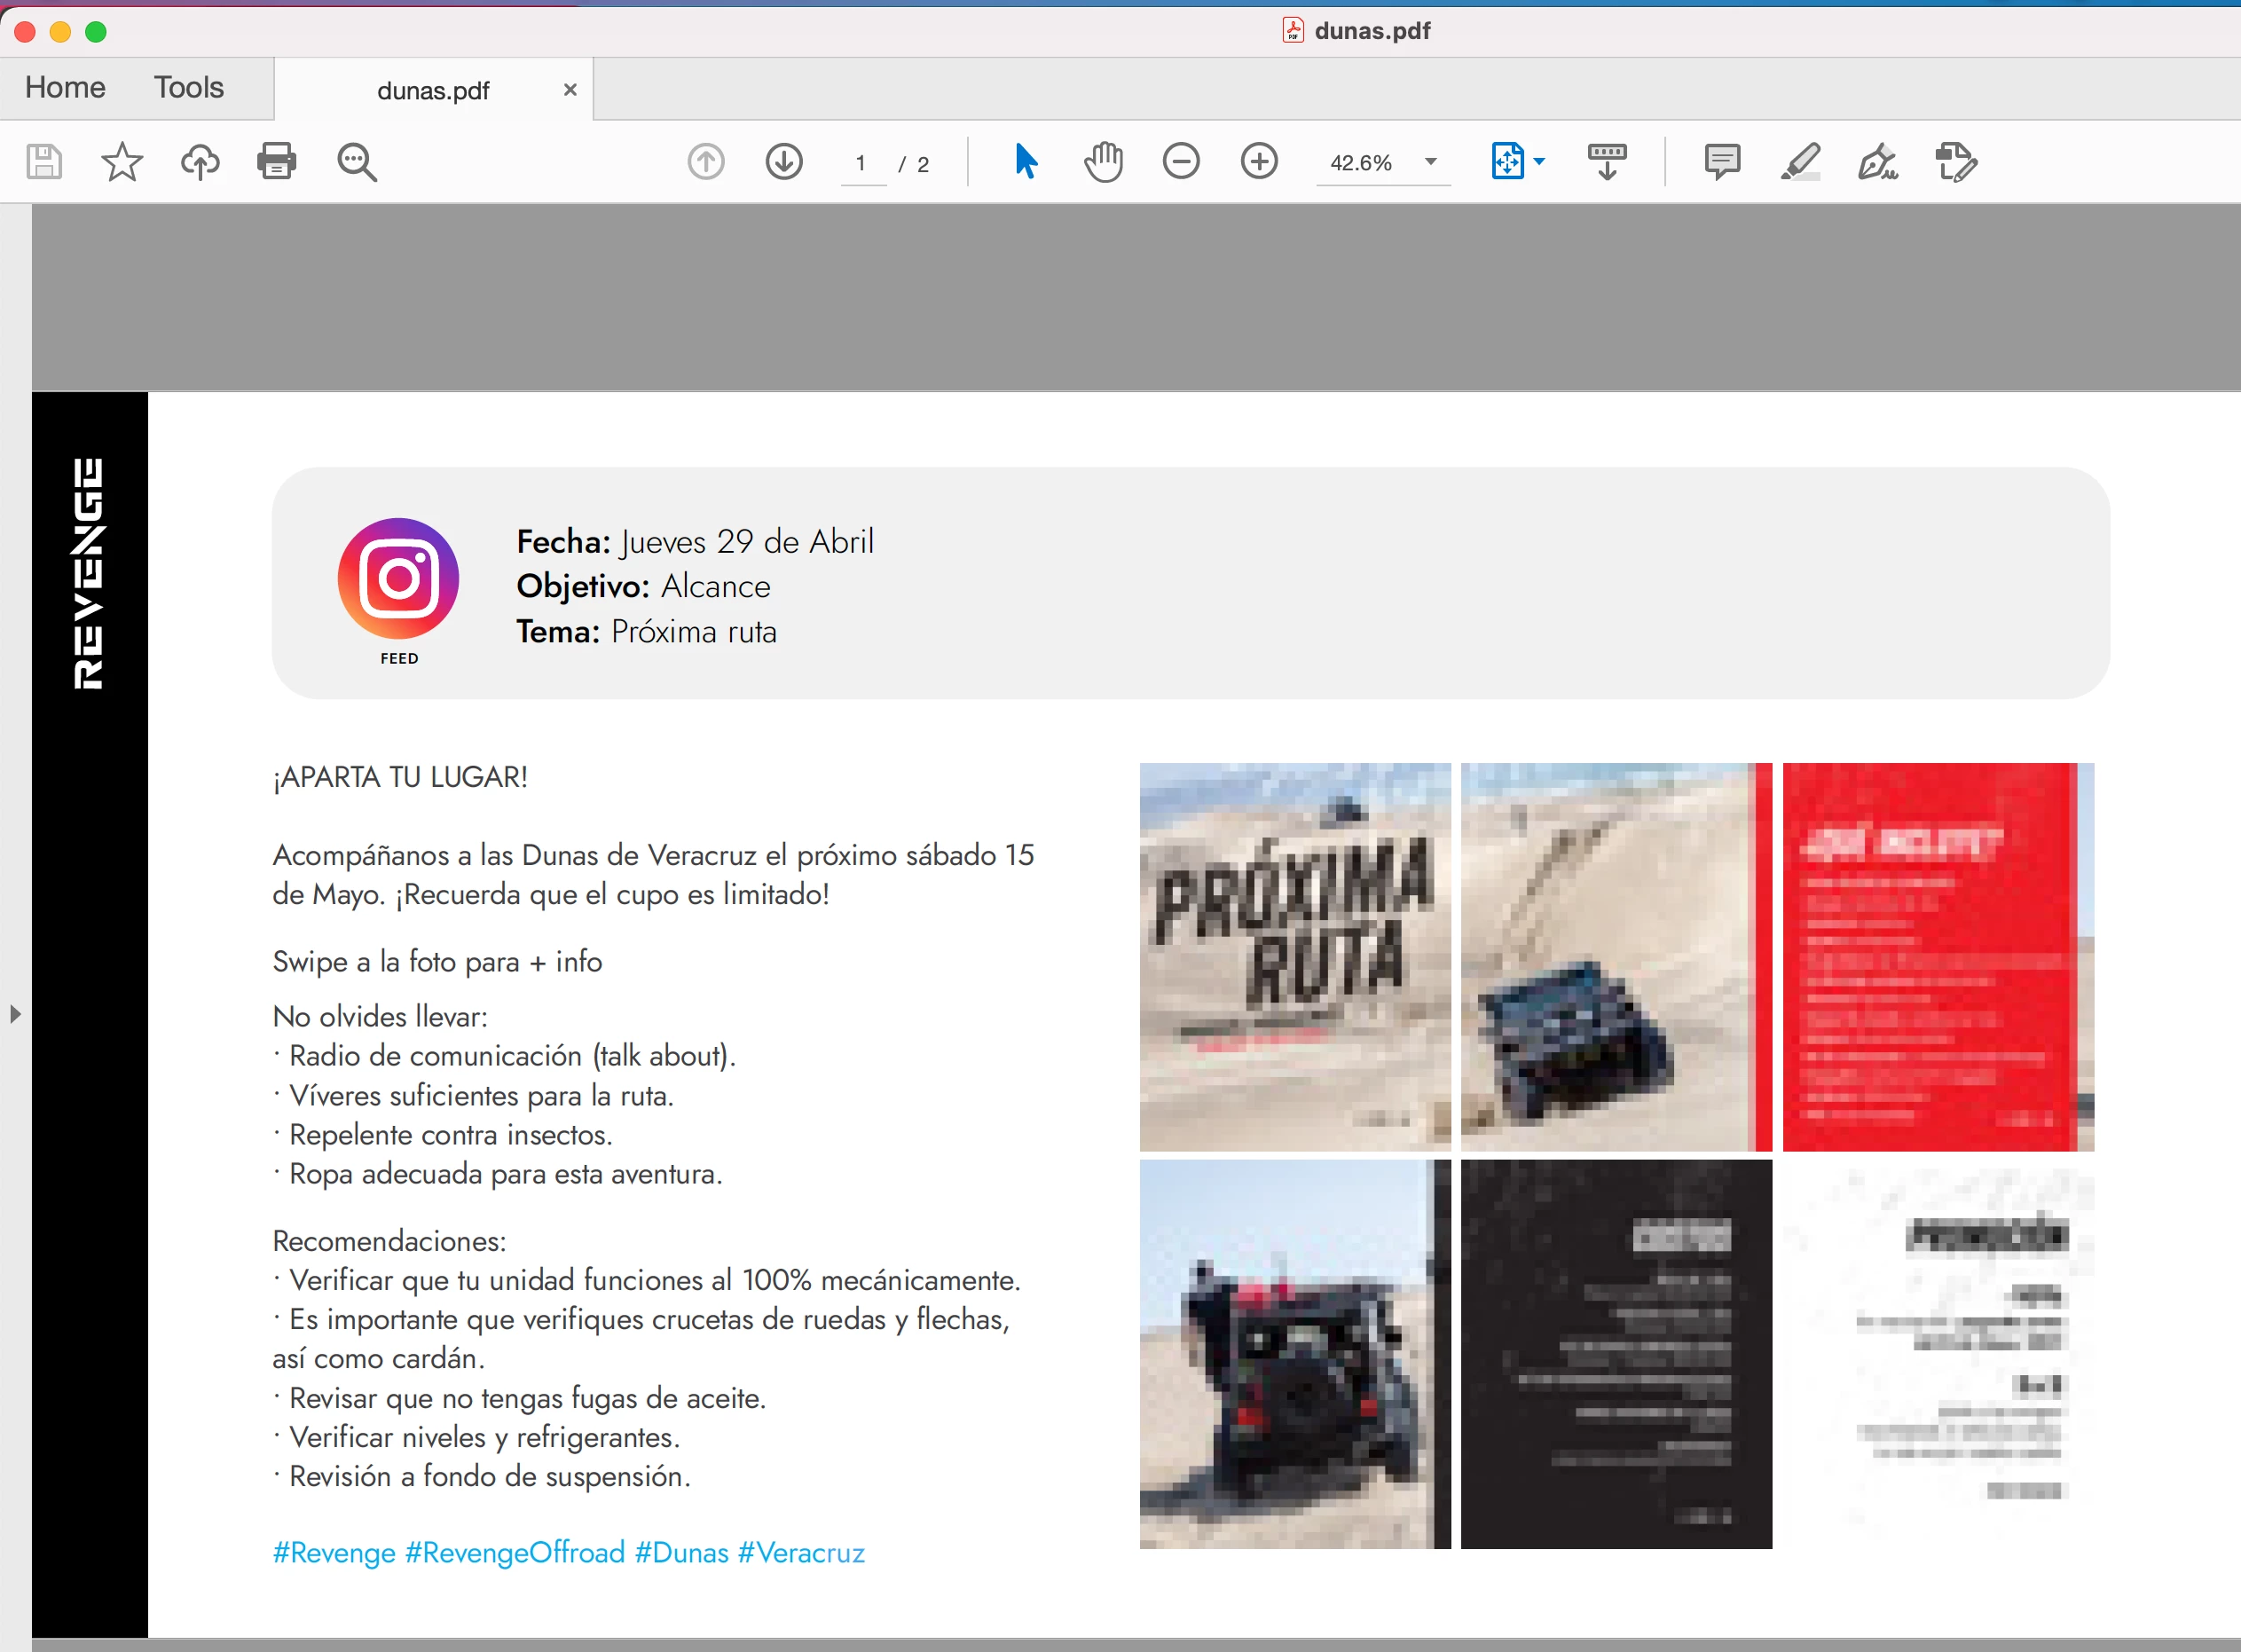
Task: Add file to starred bookmarks
Action: click(122, 162)
